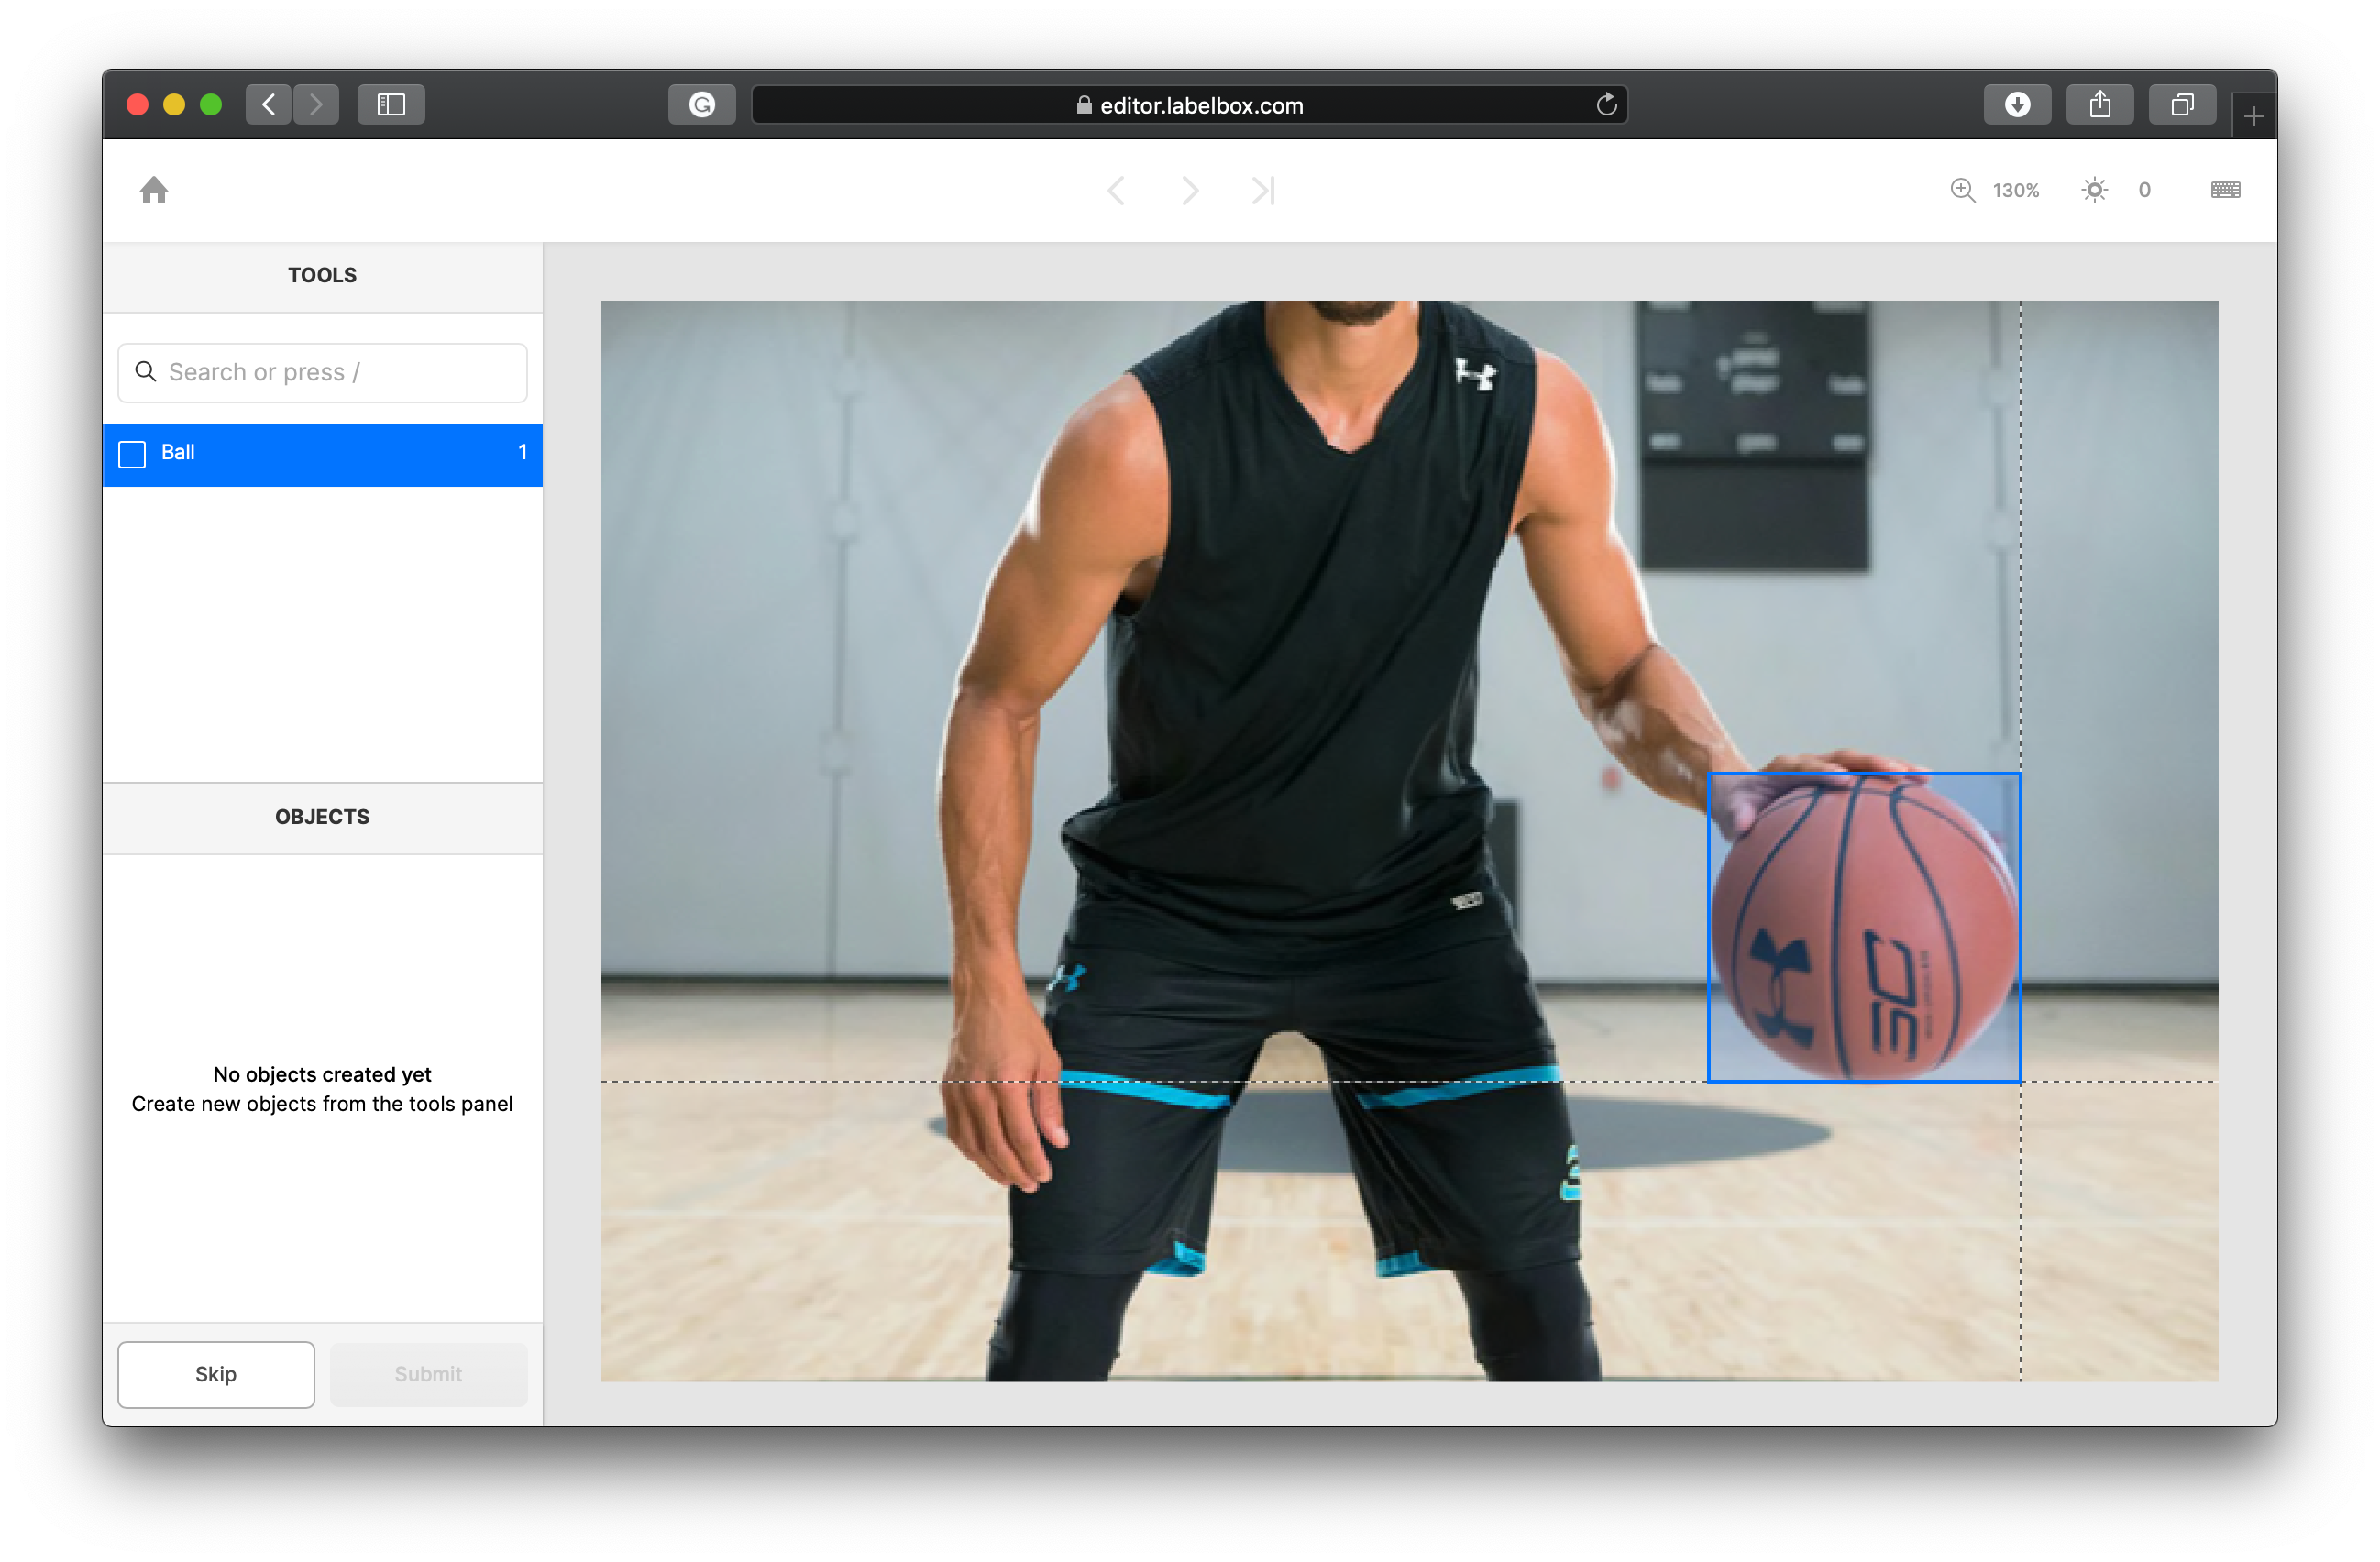Click the blue ball bounding box
2380x1562 pixels.
tap(1864, 928)
